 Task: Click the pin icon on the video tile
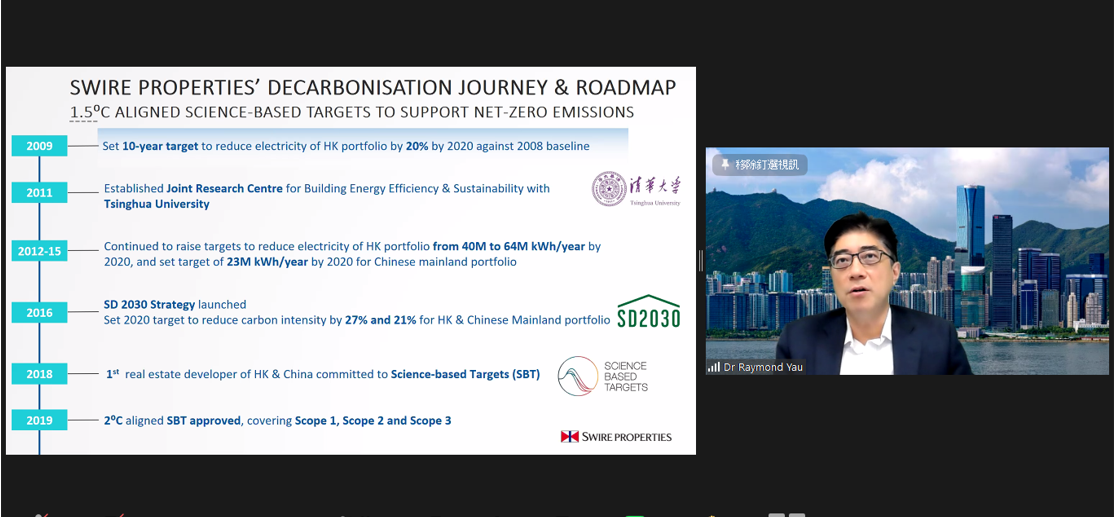725,165
